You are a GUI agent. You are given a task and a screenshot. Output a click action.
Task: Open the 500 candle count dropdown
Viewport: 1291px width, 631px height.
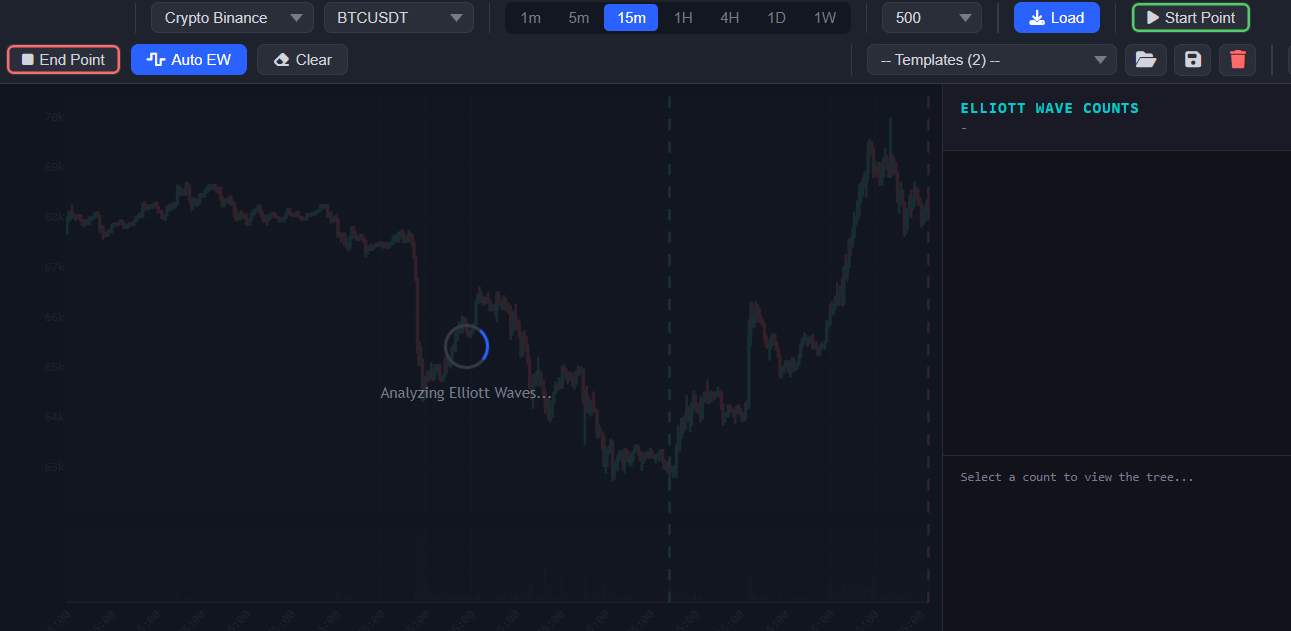point(932,18)
